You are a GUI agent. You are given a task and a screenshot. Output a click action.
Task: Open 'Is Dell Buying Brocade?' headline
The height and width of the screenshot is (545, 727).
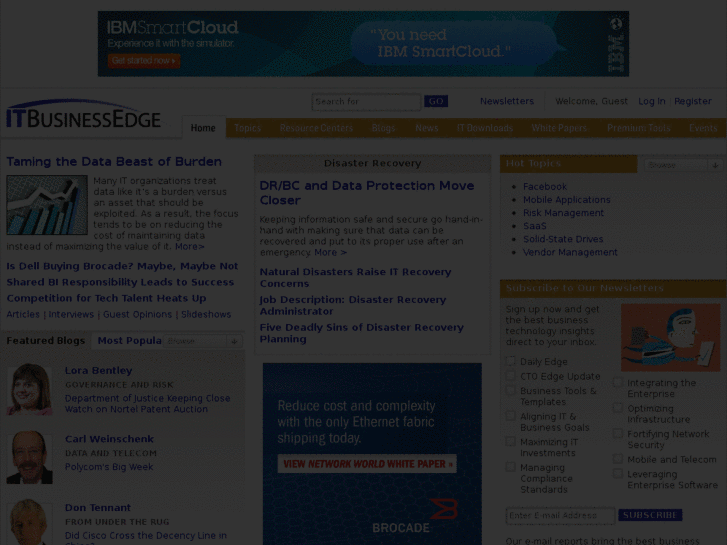tap(122, 266)
